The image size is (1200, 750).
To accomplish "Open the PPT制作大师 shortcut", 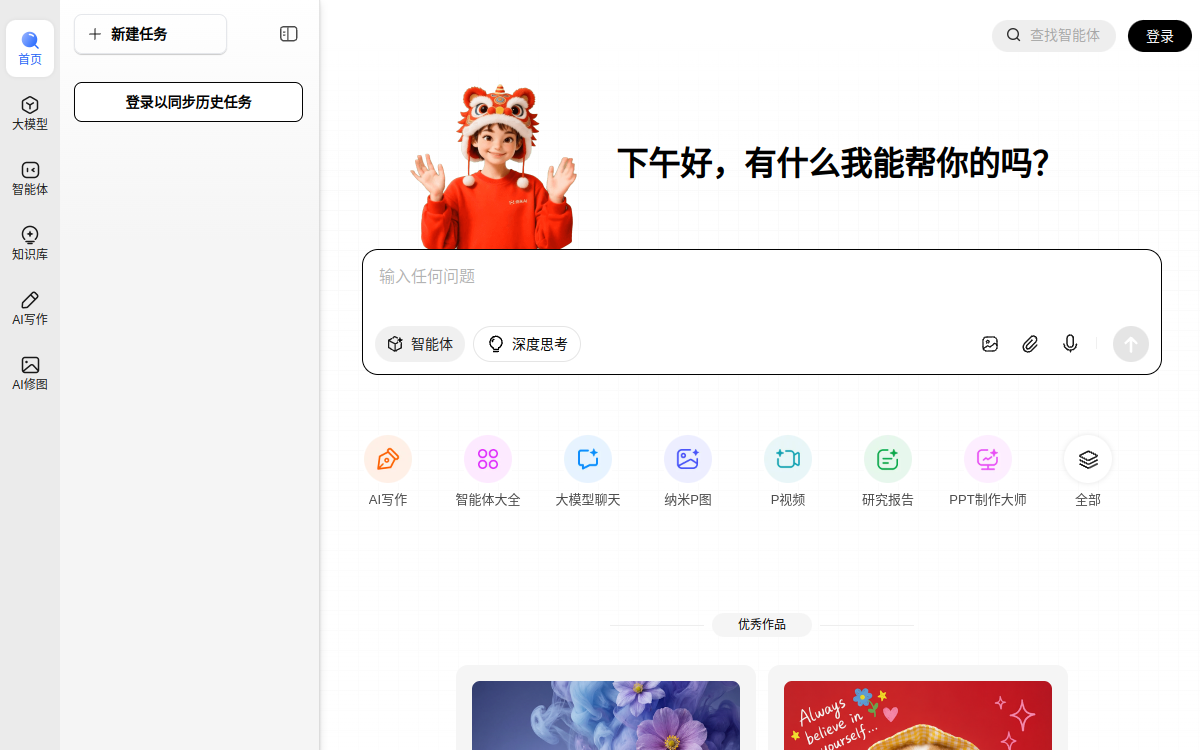I will coord(988,471).
